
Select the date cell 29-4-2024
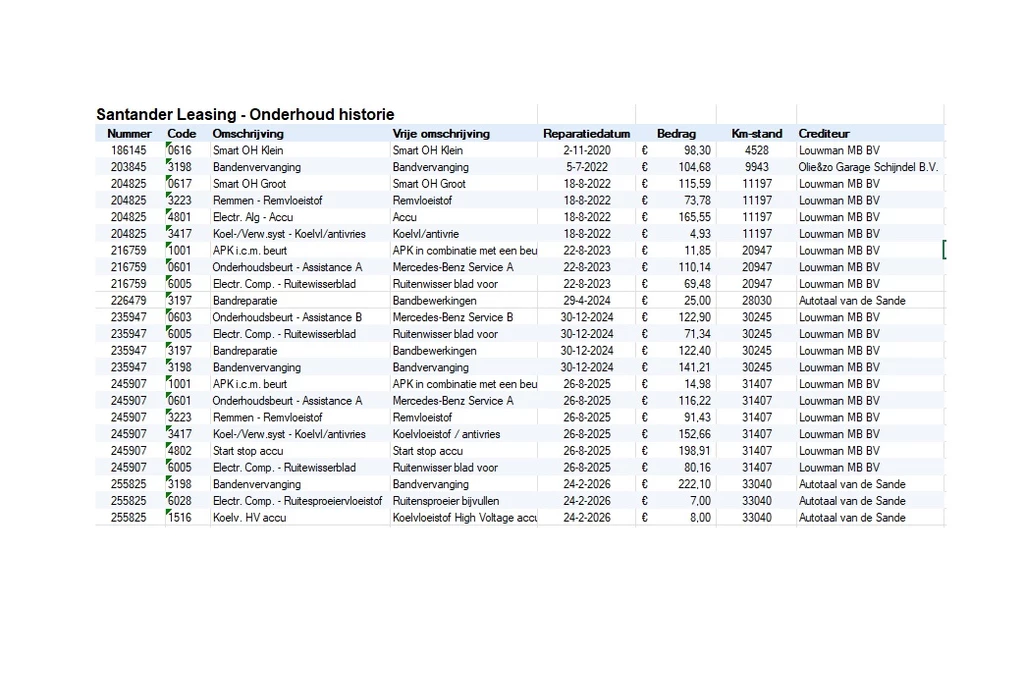pos(586,300)
